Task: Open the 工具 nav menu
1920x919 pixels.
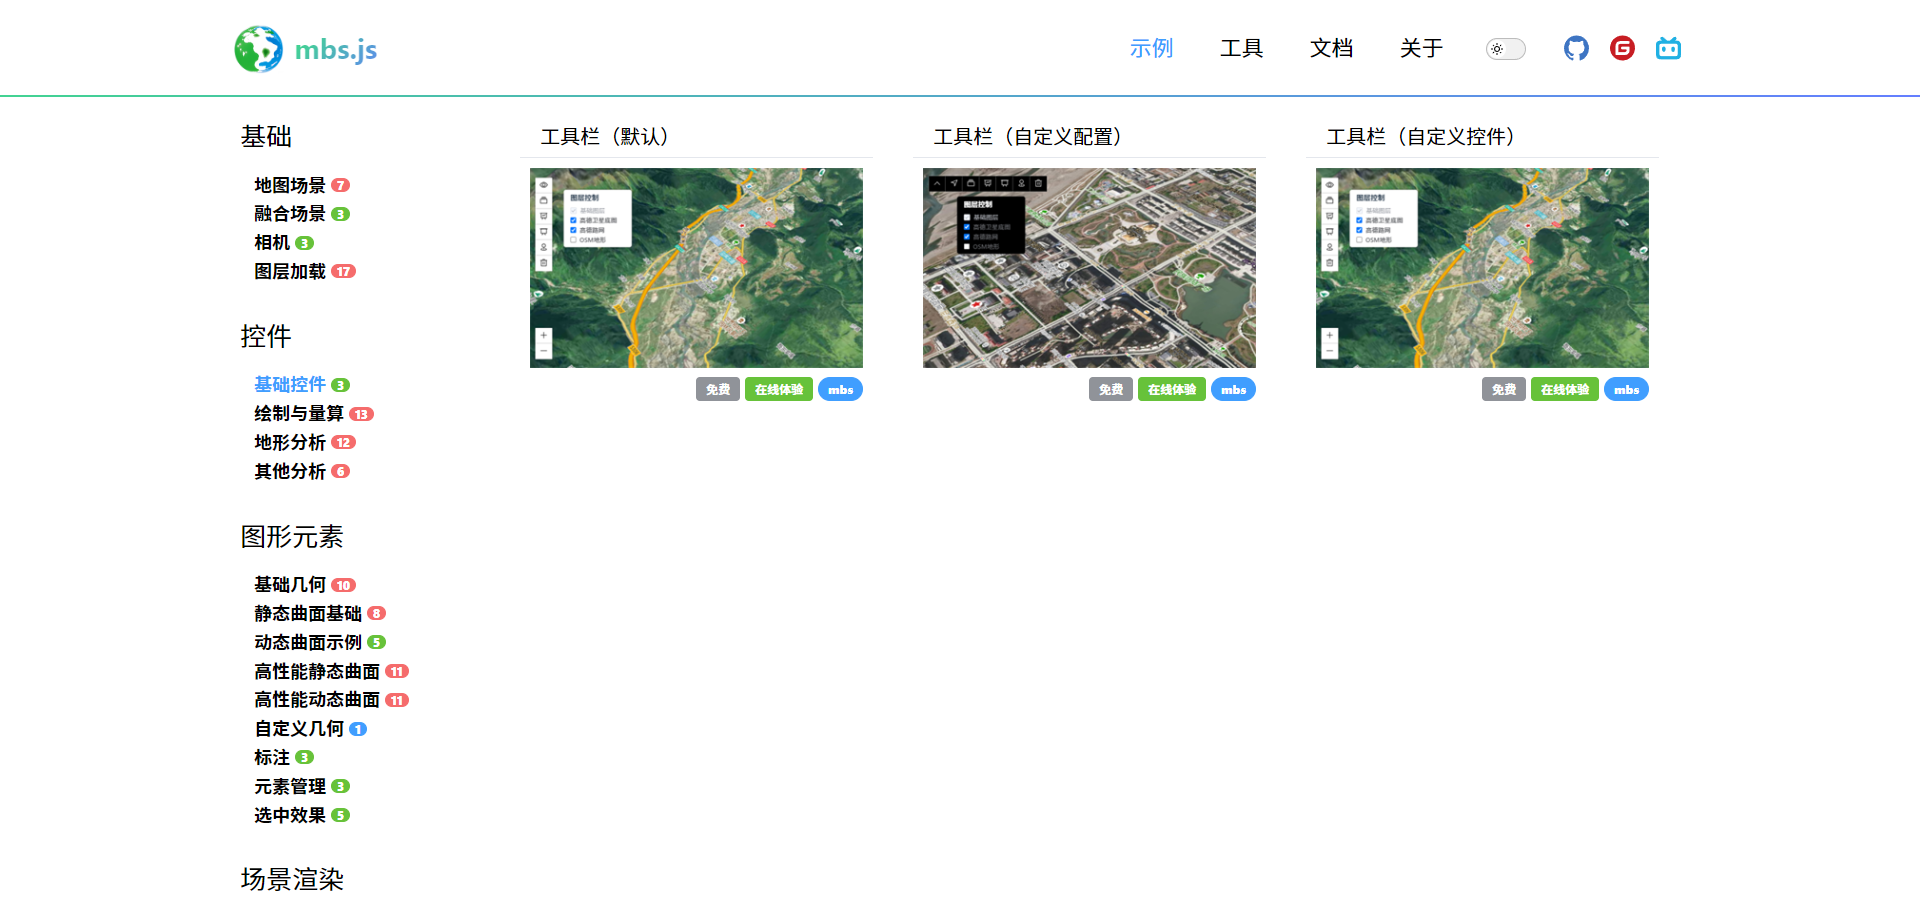Action: [1241, 48]
